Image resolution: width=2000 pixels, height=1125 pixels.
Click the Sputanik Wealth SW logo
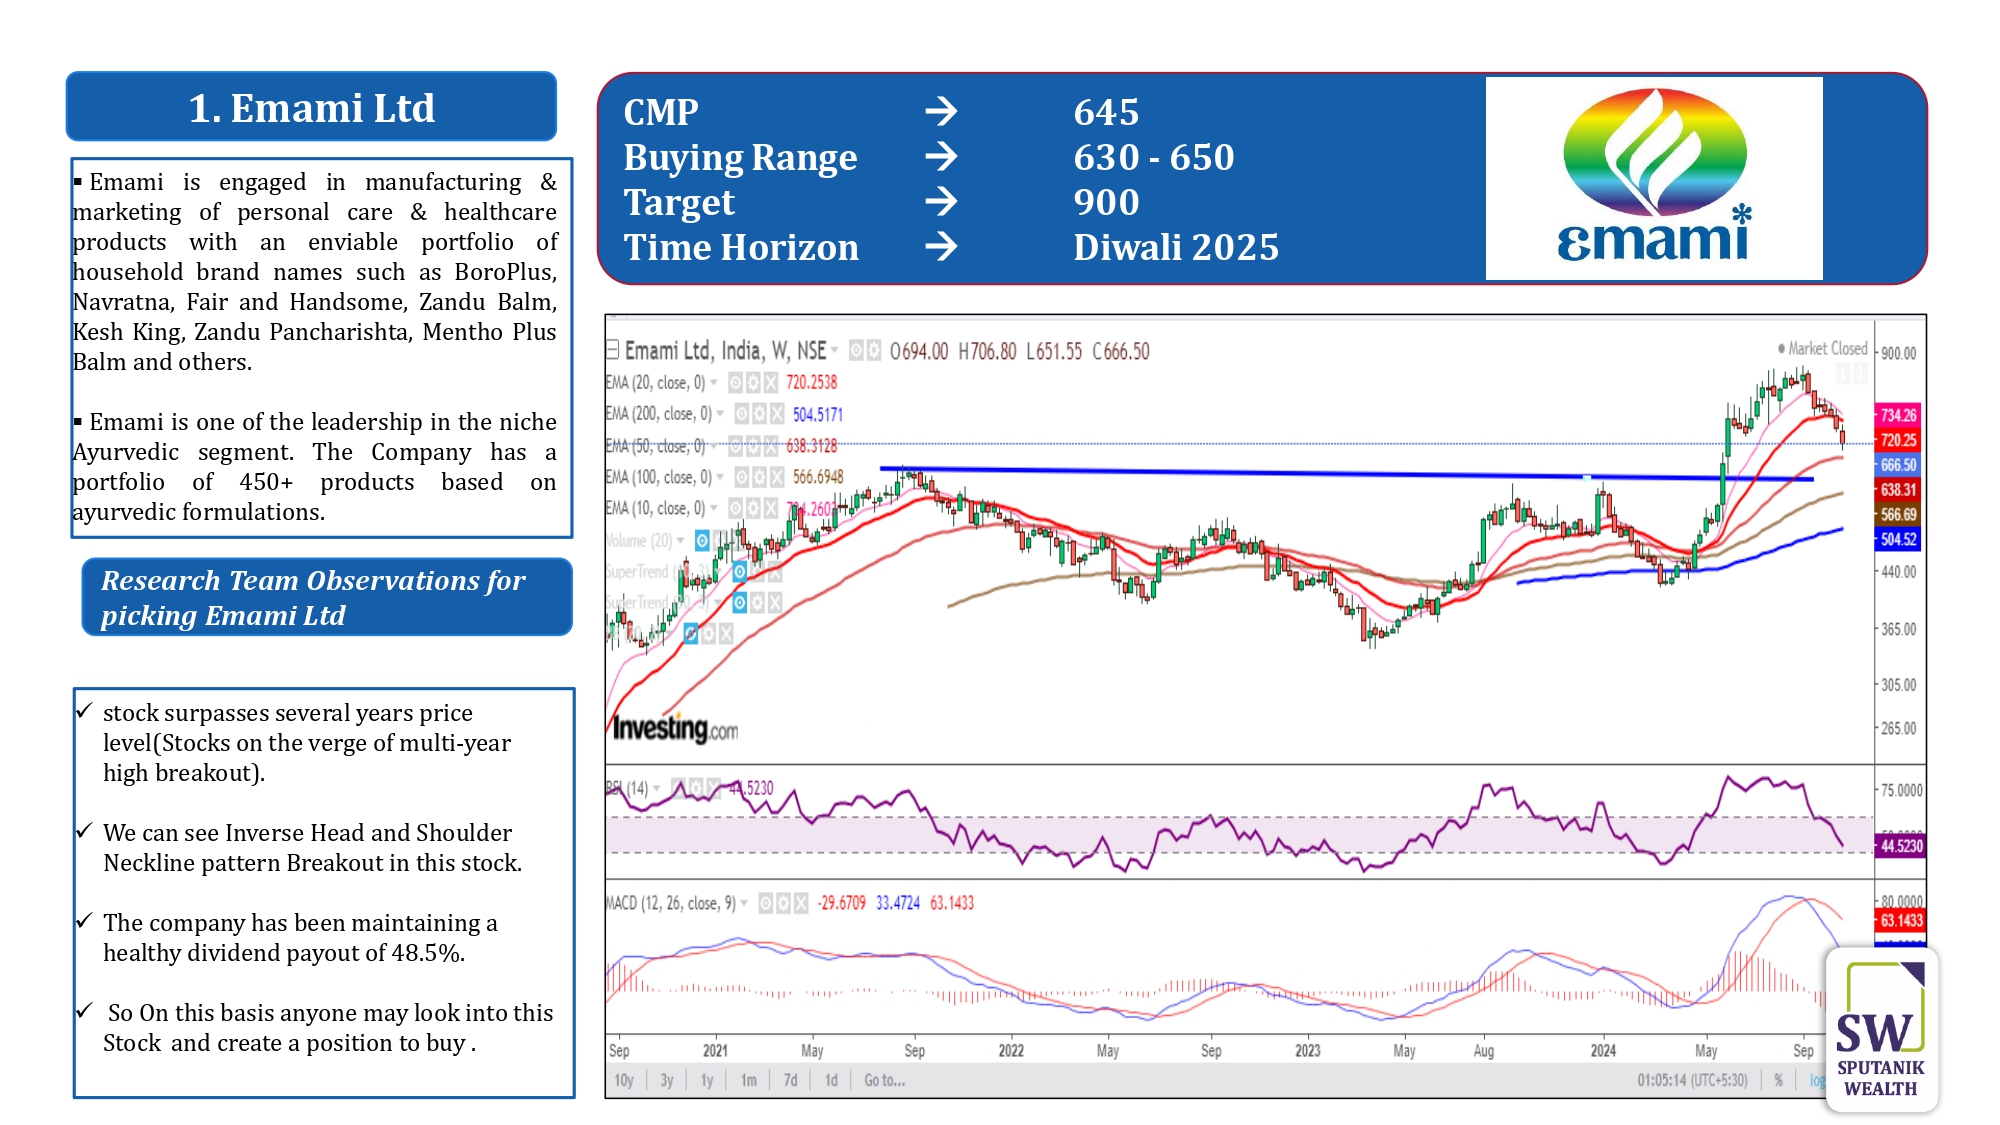(1881, 1030)
